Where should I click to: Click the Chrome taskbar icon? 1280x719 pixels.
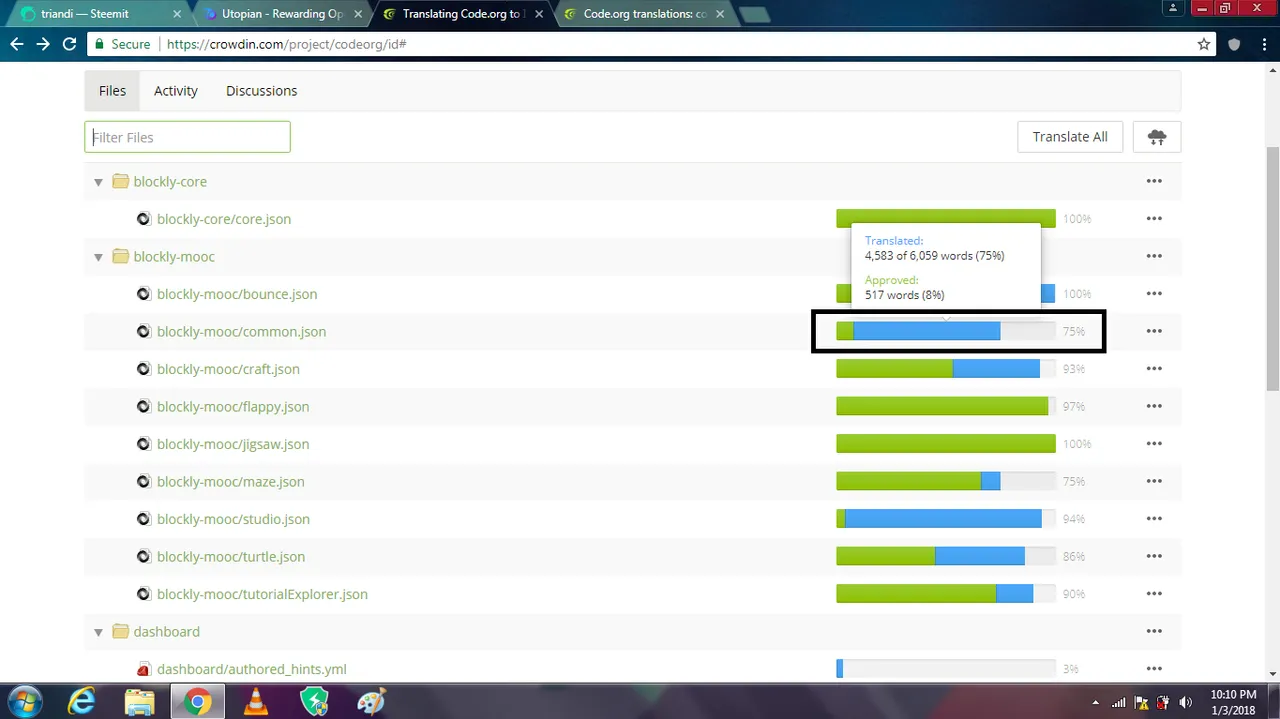(197, 702)
